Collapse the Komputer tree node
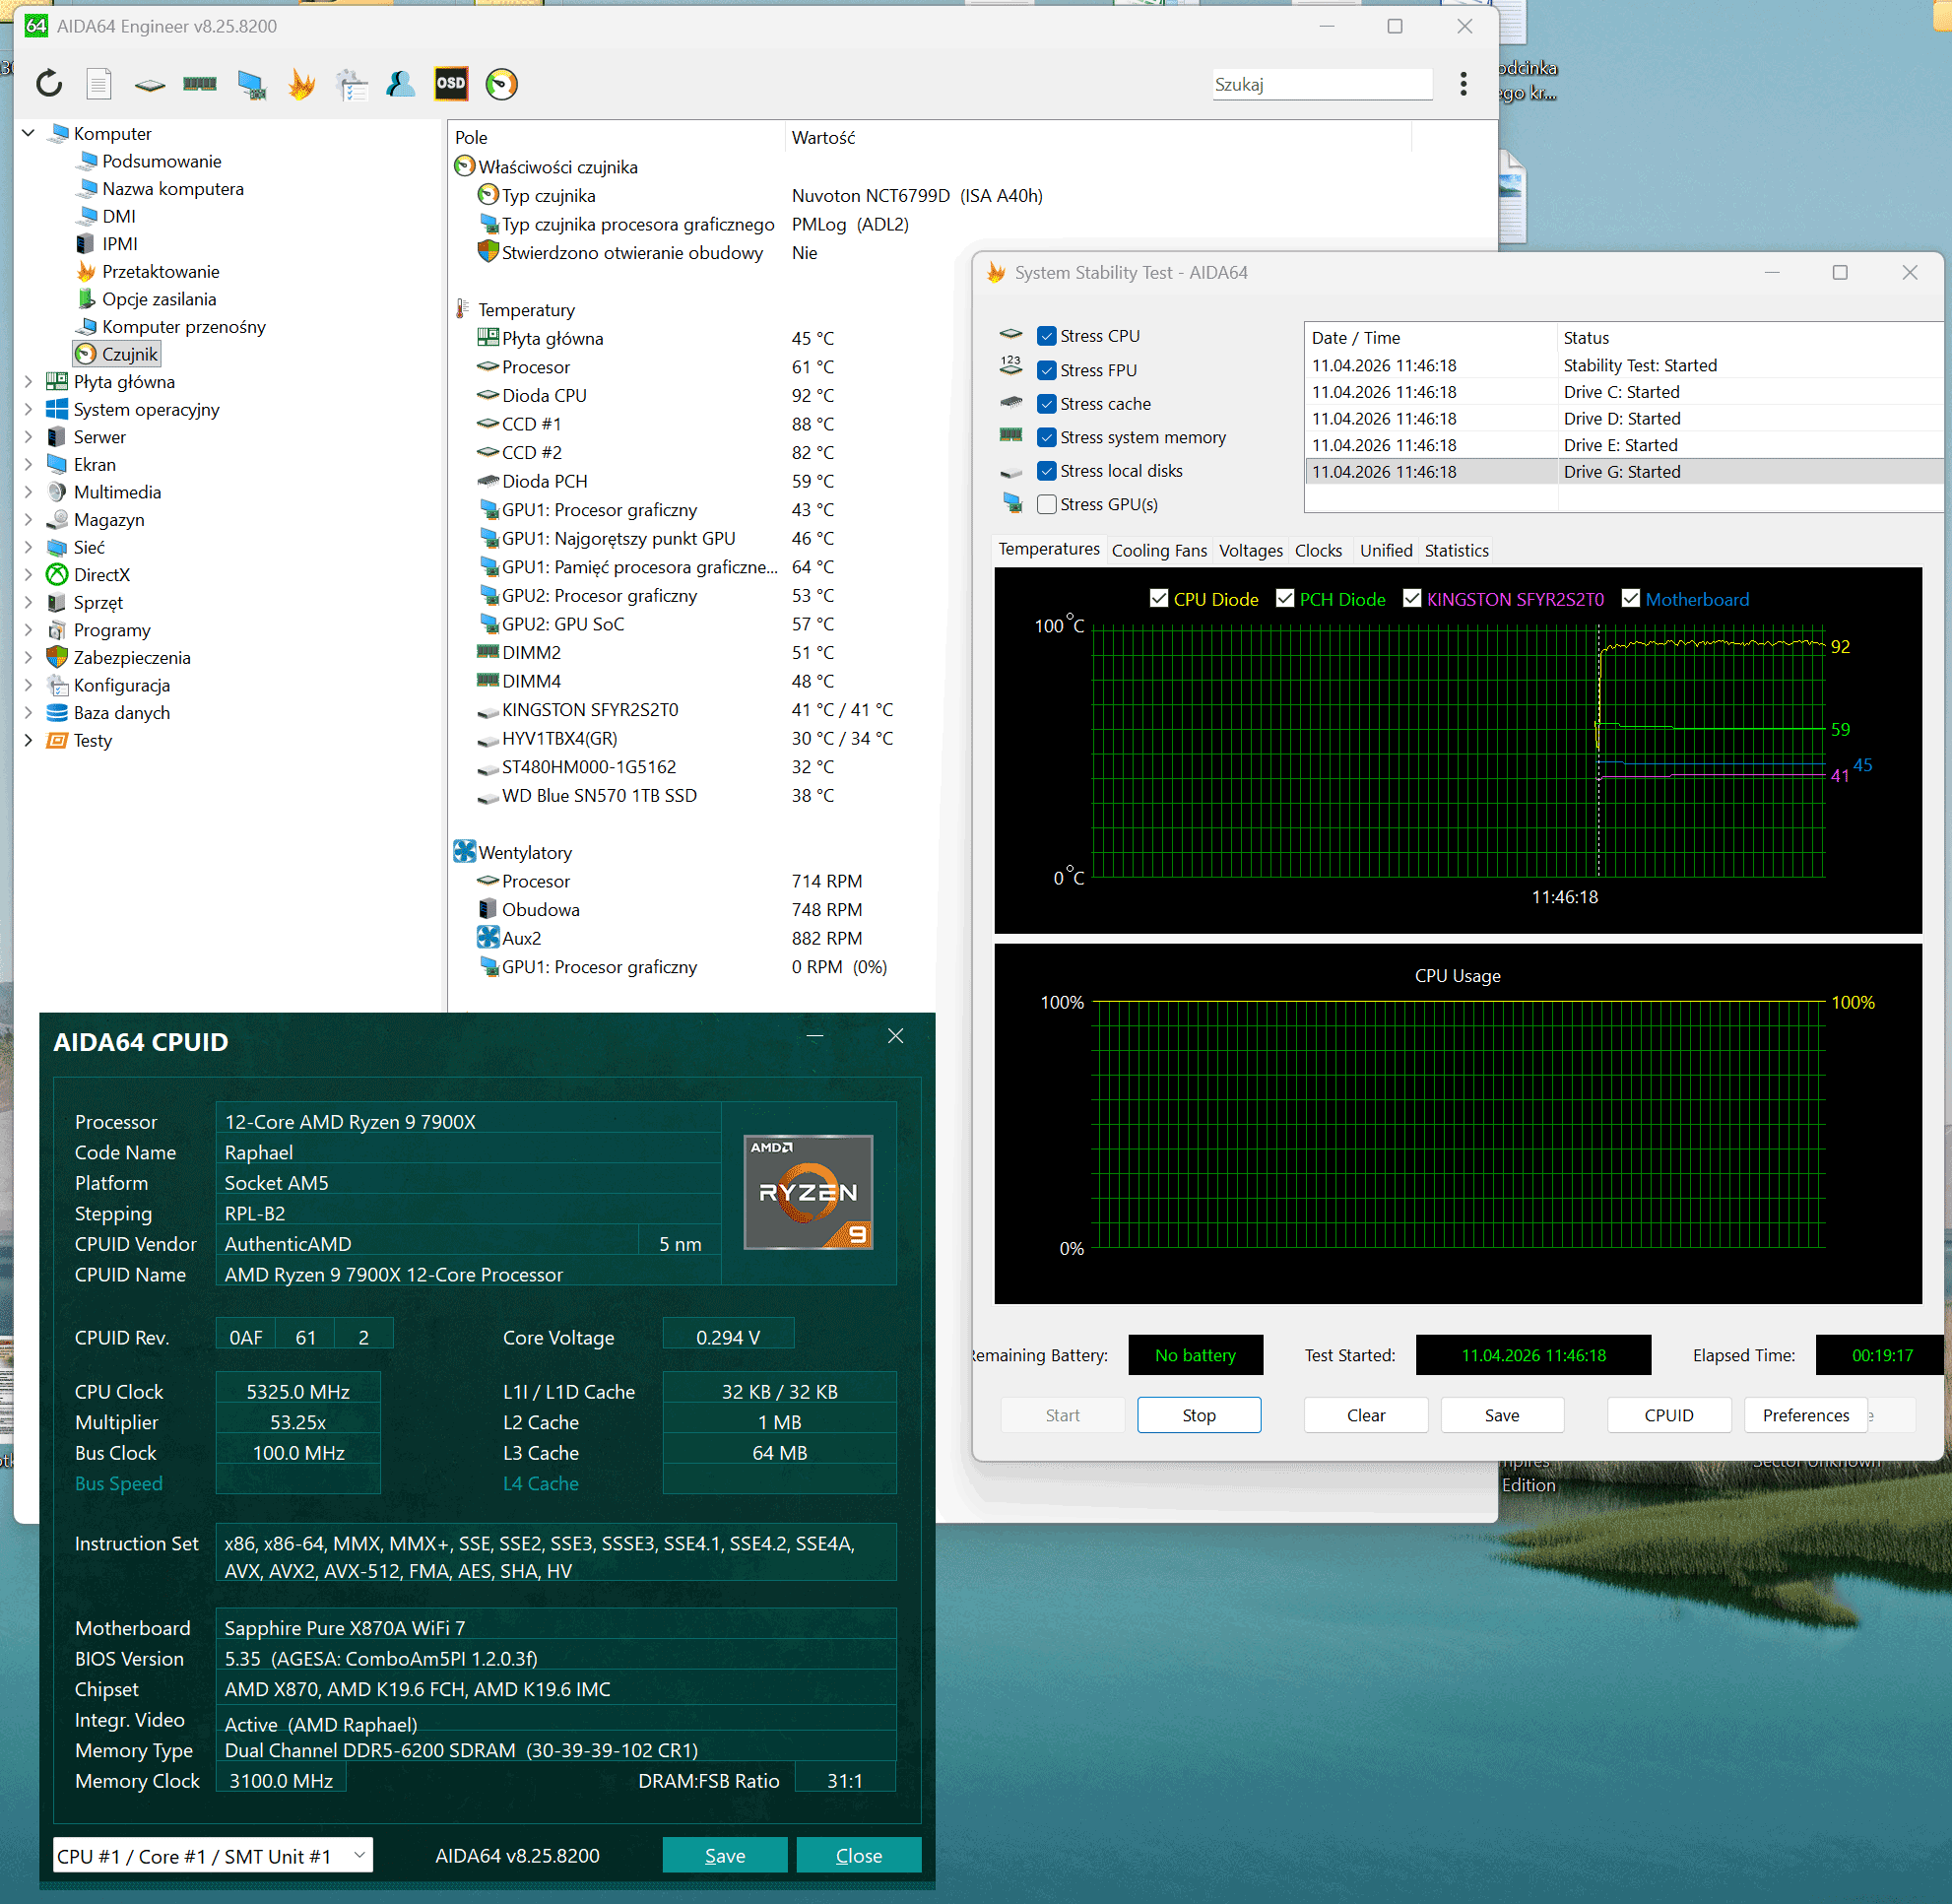The width and height of the screenshot is (1952, 1904). coord(28,133)
